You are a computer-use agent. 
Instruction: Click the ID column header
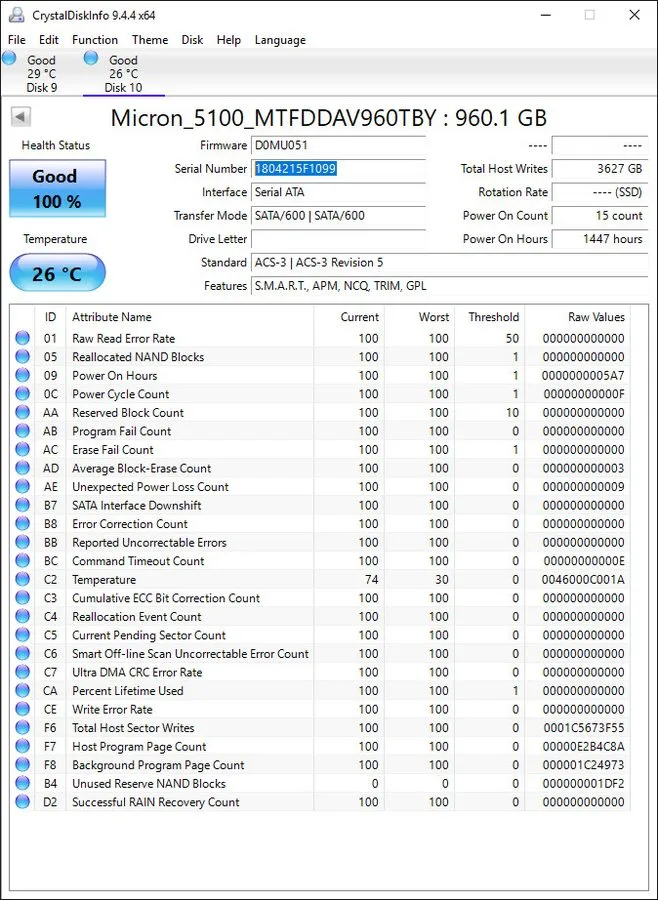coord(51,317)
